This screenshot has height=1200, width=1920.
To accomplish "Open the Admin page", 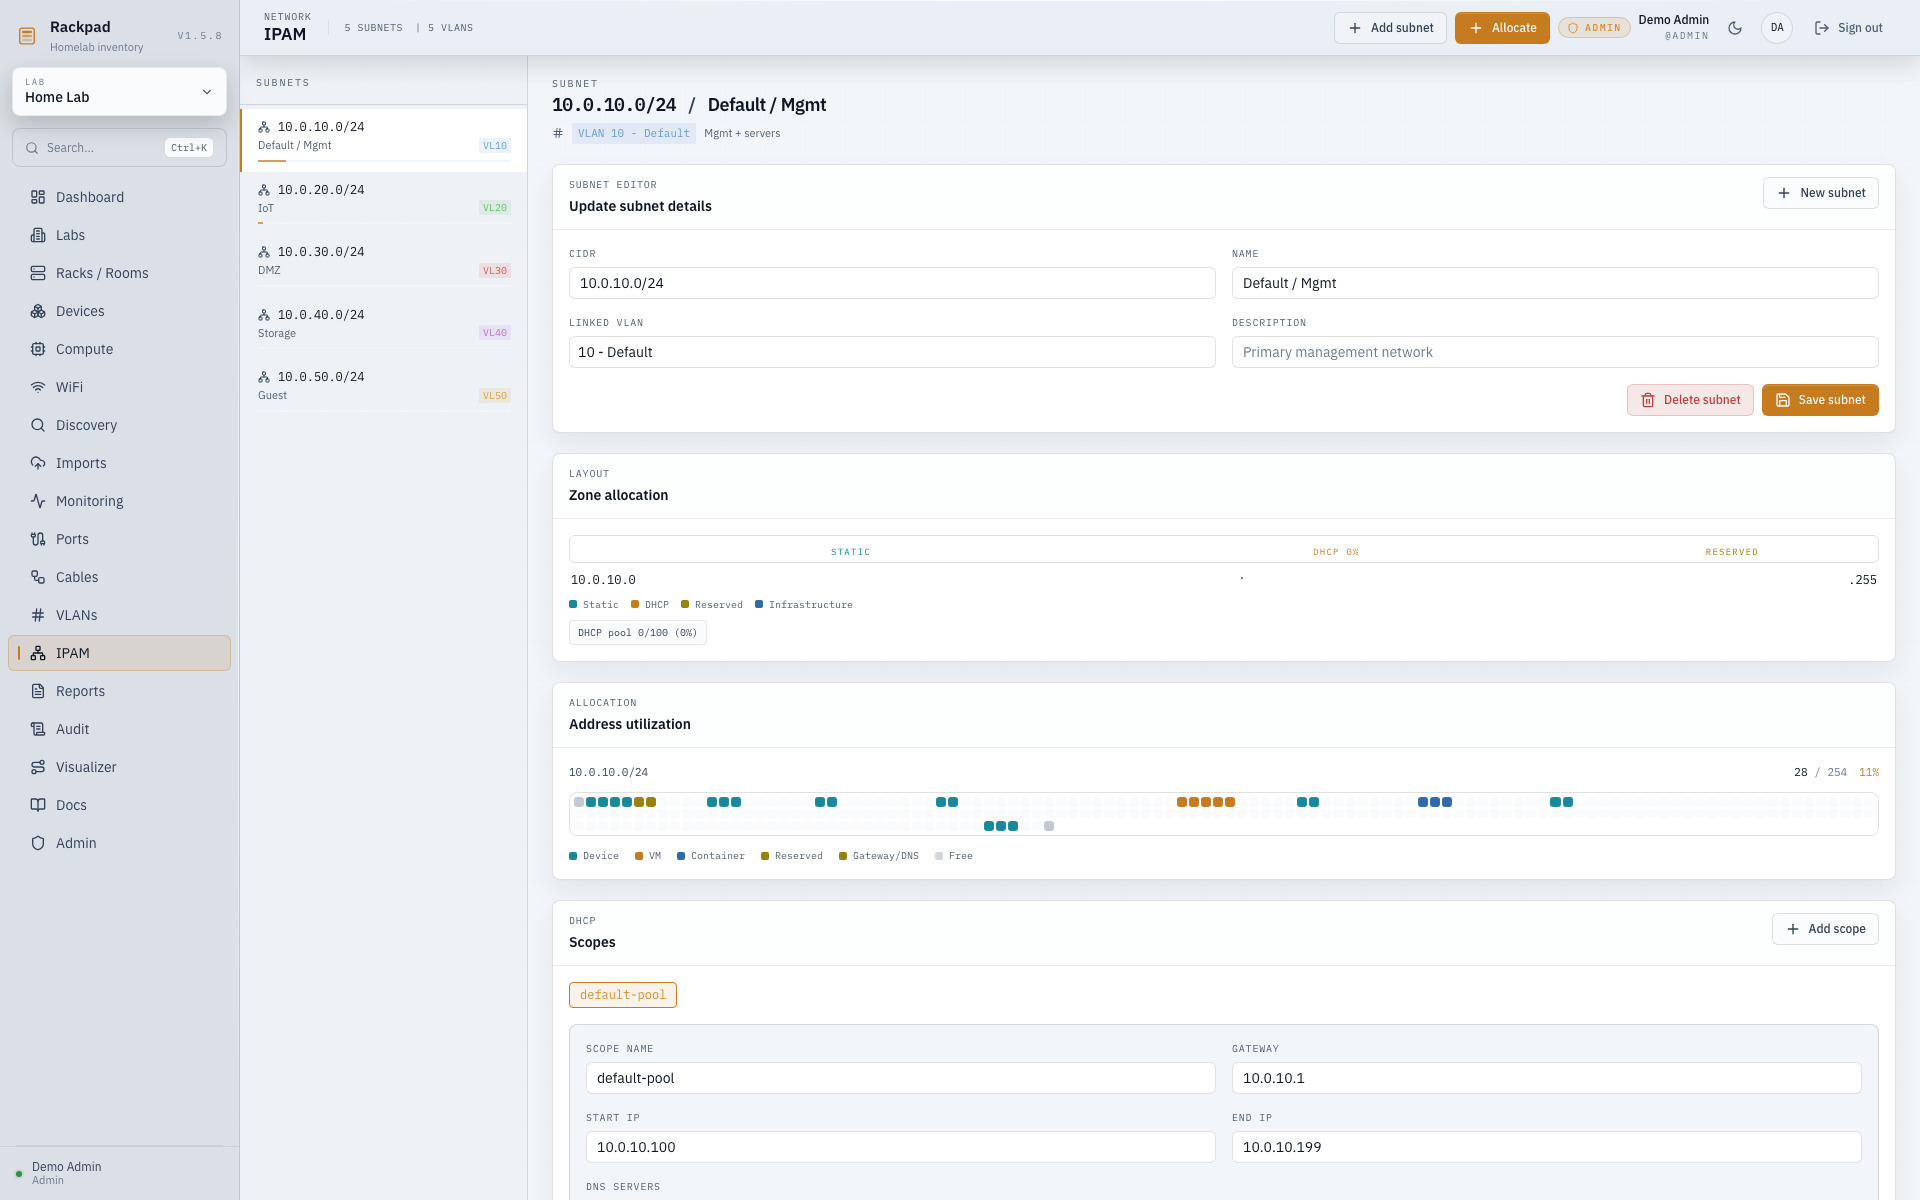I will (119, 843).
